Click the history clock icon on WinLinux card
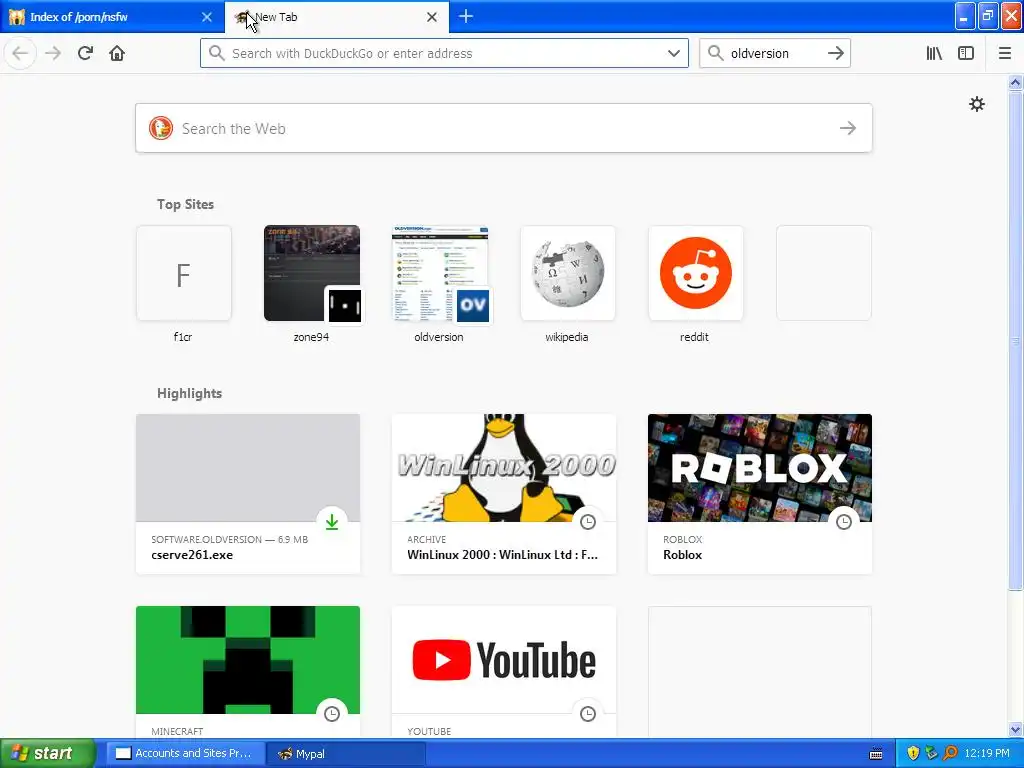The image size is (1024, 768). [588, 522]
